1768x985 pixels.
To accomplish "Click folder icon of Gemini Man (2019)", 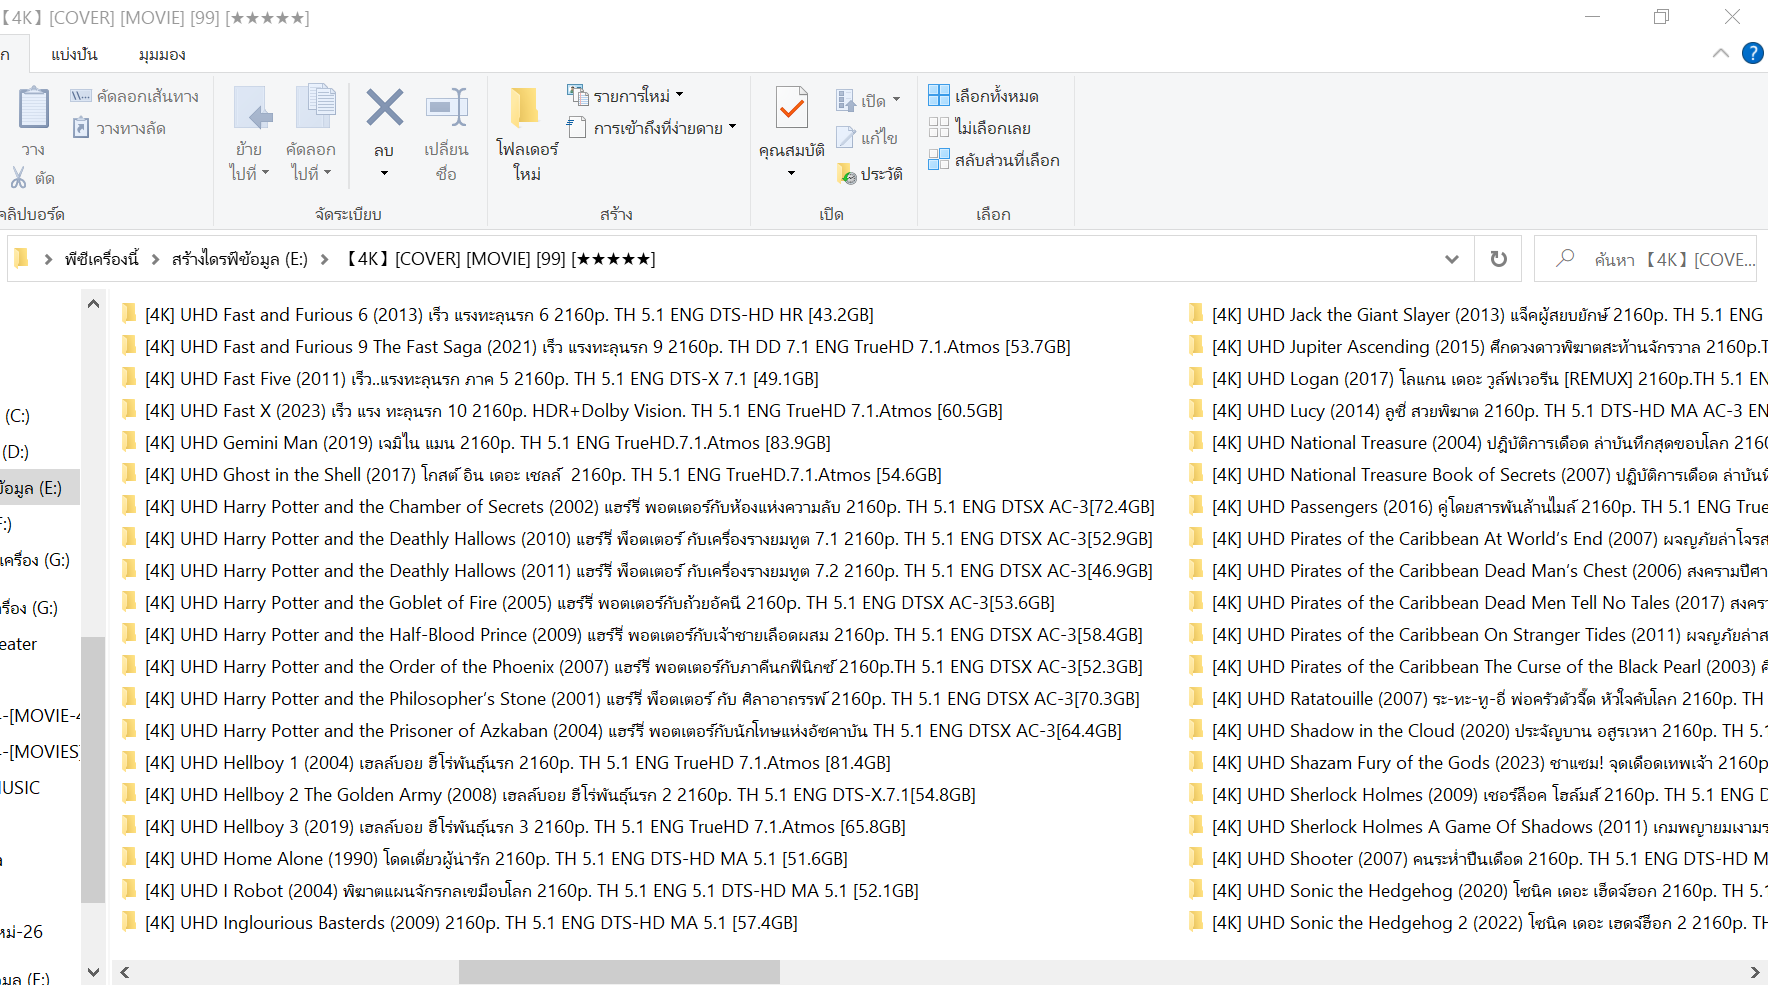I will point(128,442).
